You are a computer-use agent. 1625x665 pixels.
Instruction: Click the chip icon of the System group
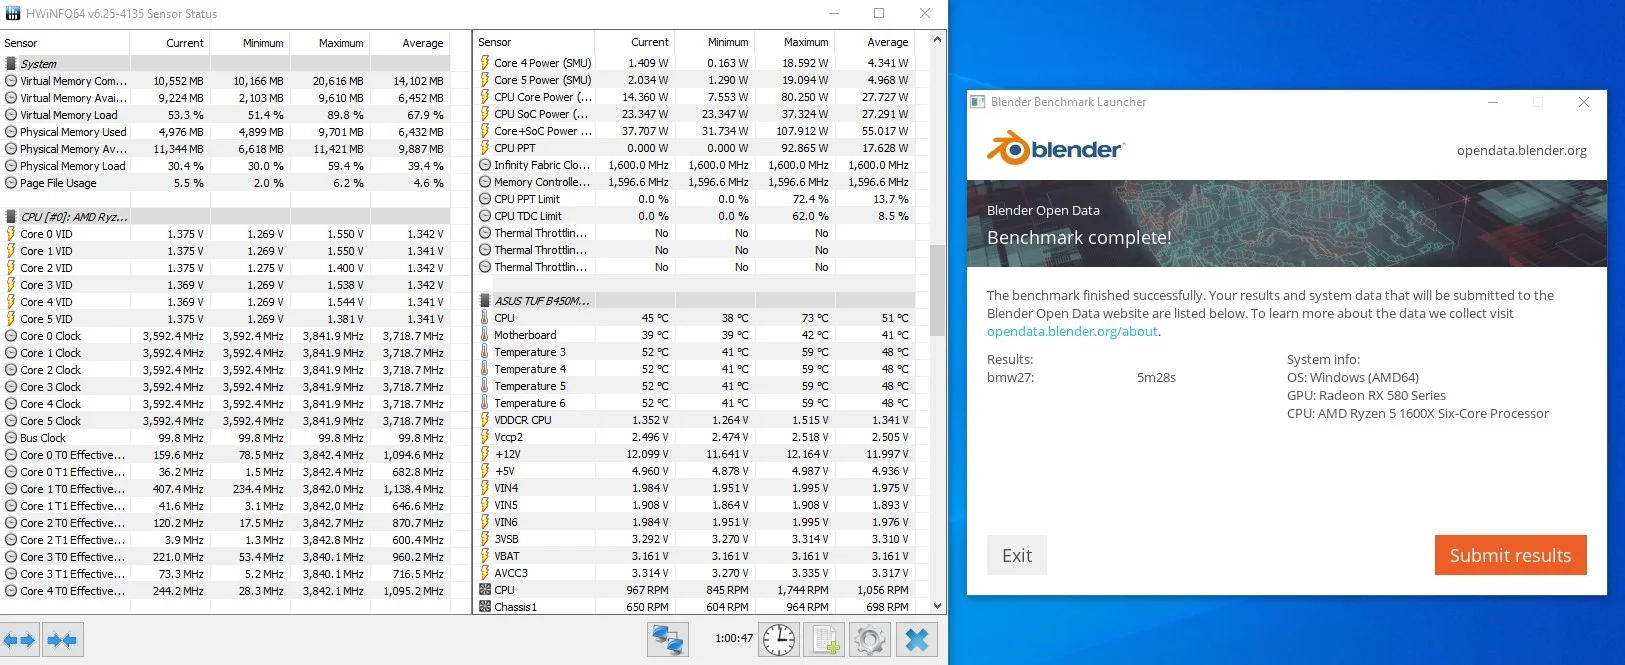11,64
